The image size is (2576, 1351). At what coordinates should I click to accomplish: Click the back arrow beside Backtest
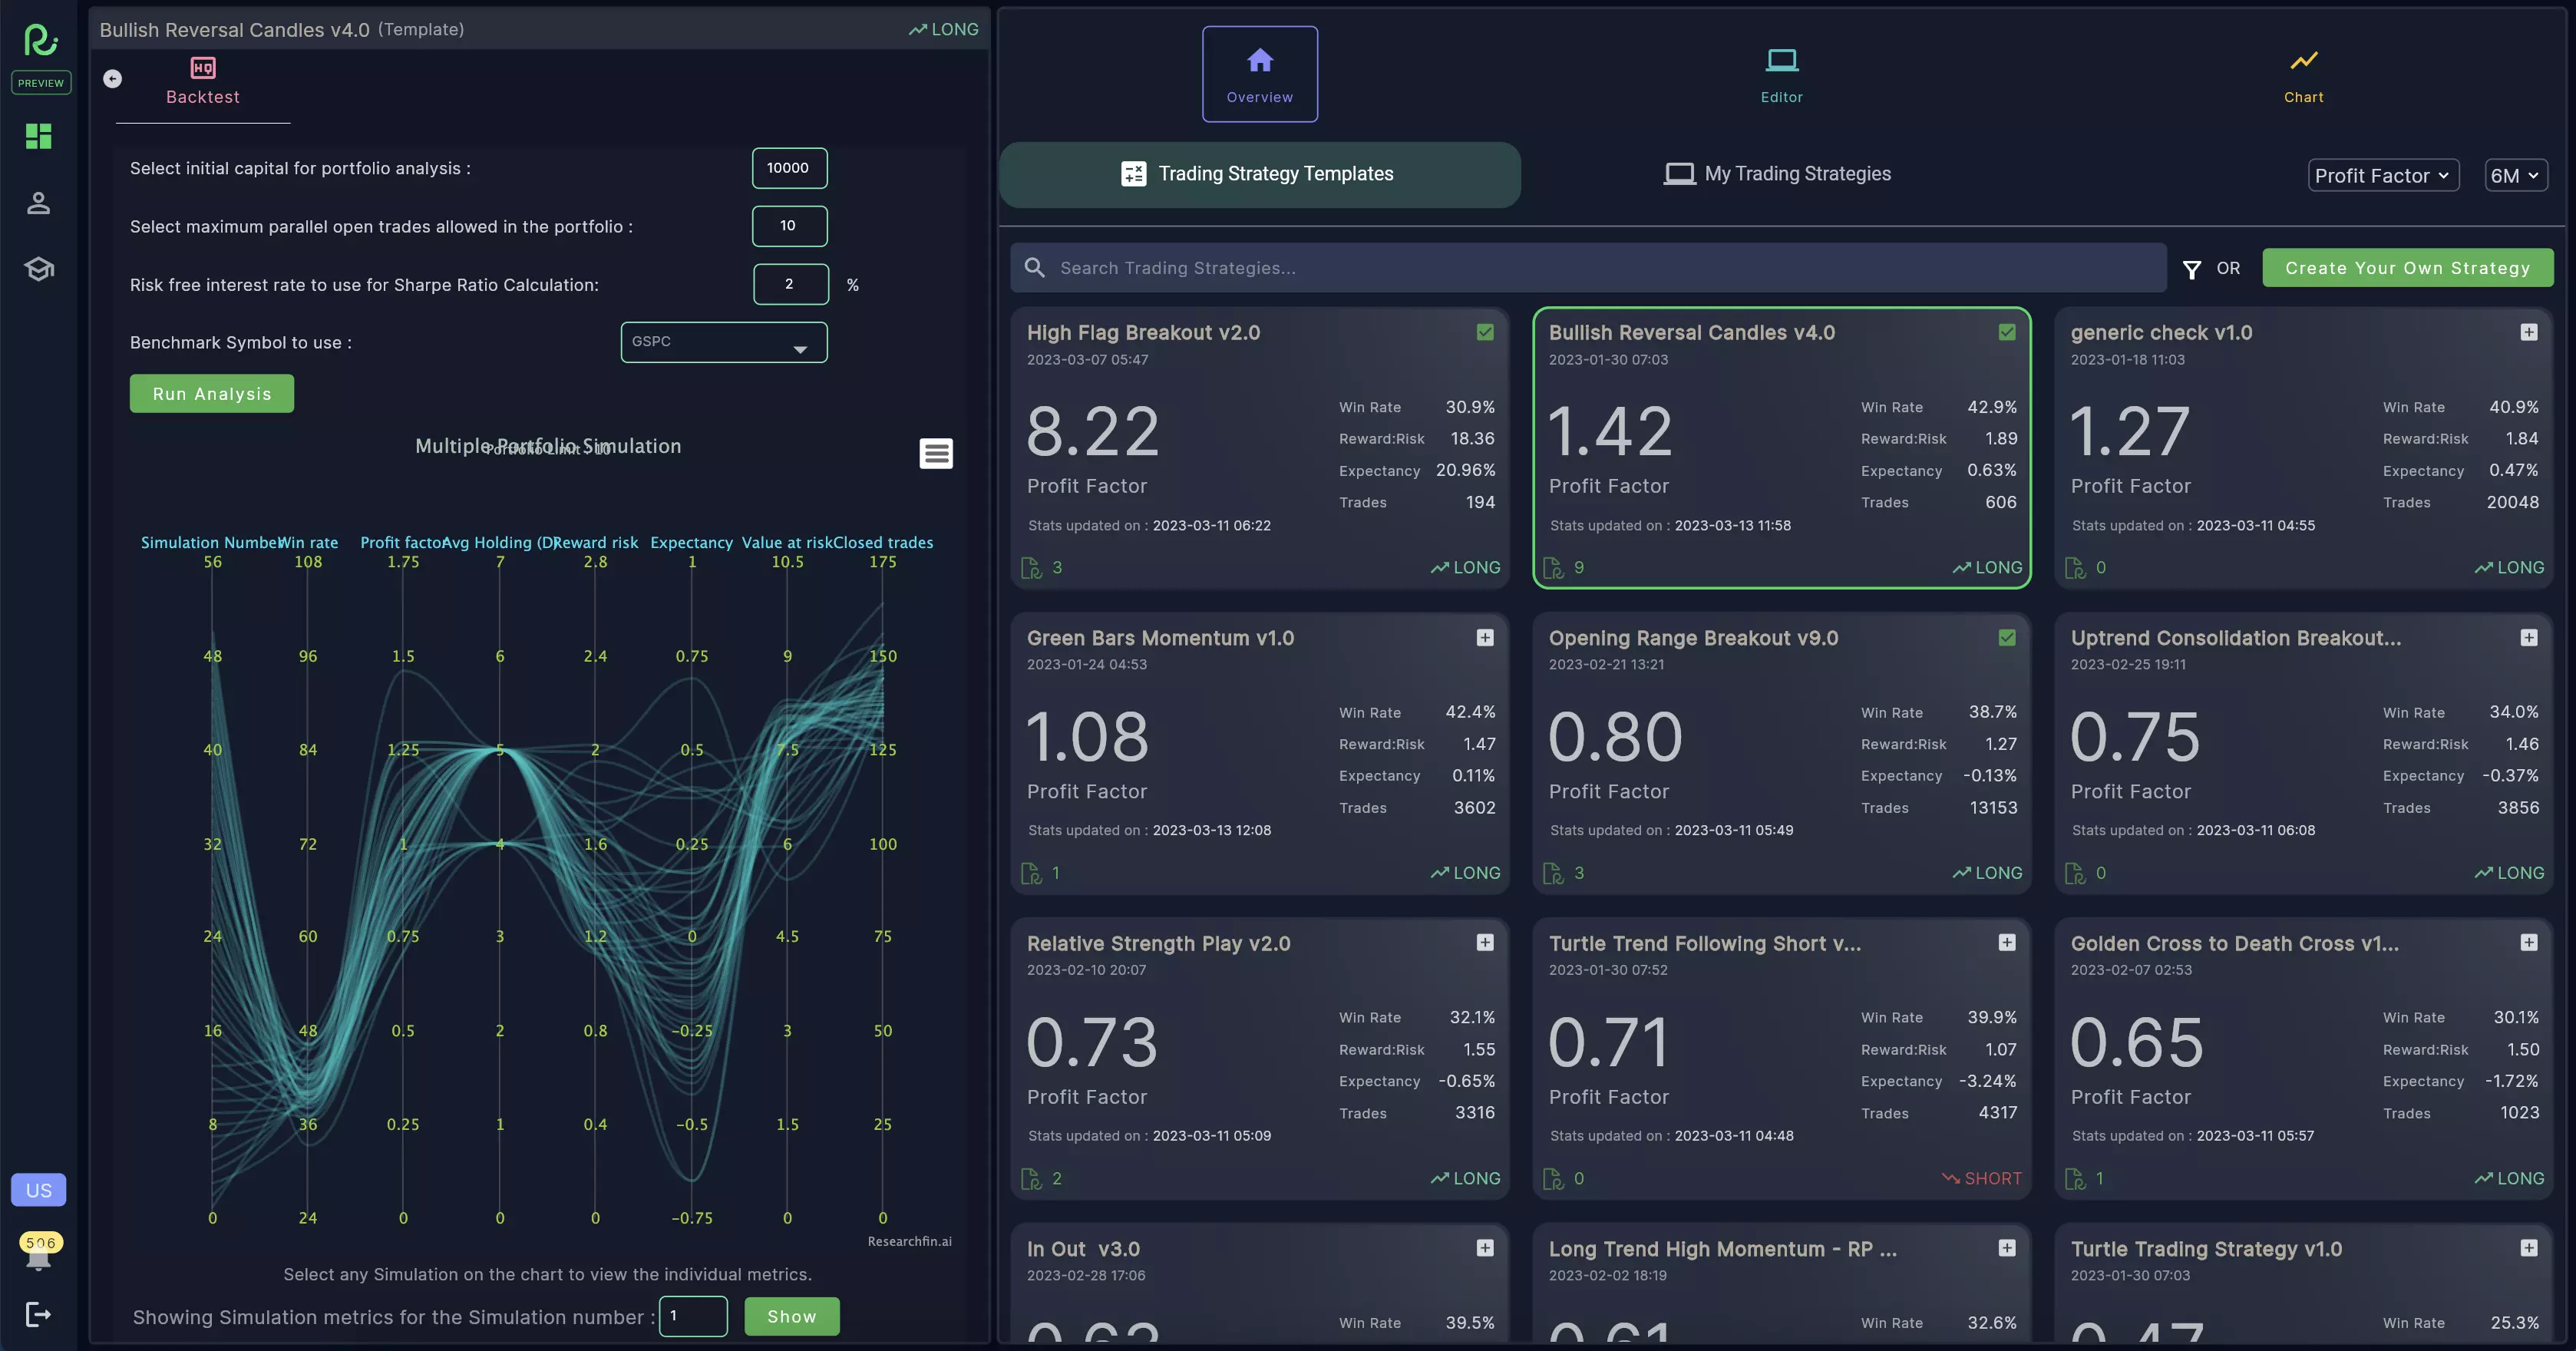113,79
